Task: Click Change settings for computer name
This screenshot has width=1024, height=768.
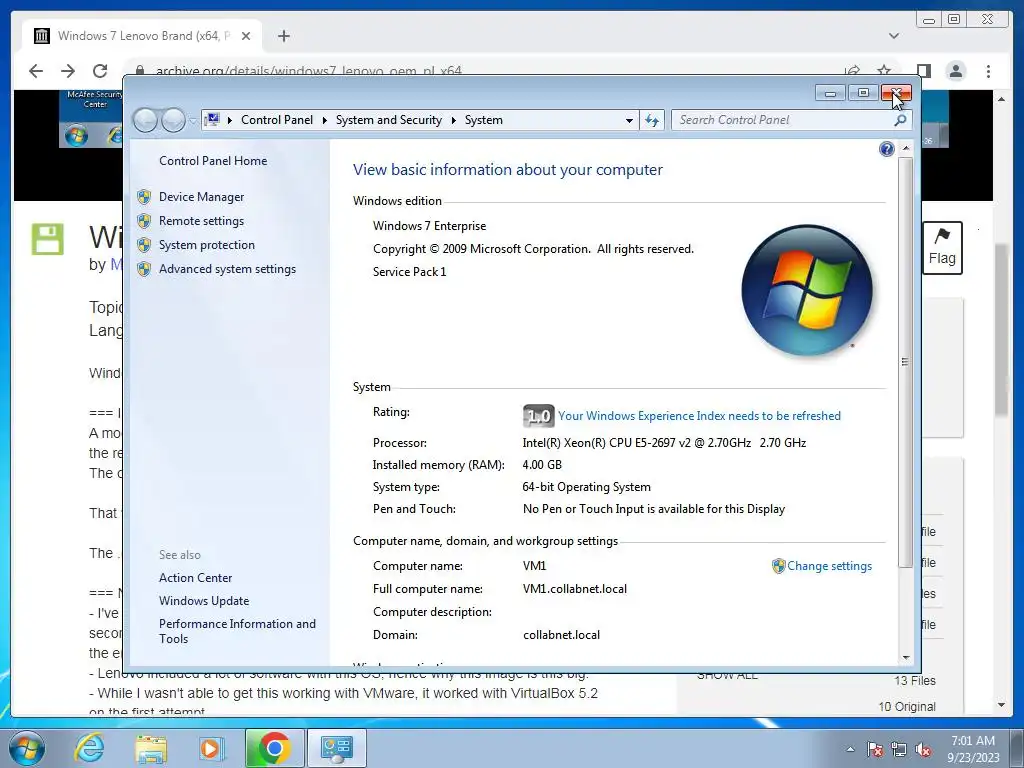Action: (x=829, y=566)
